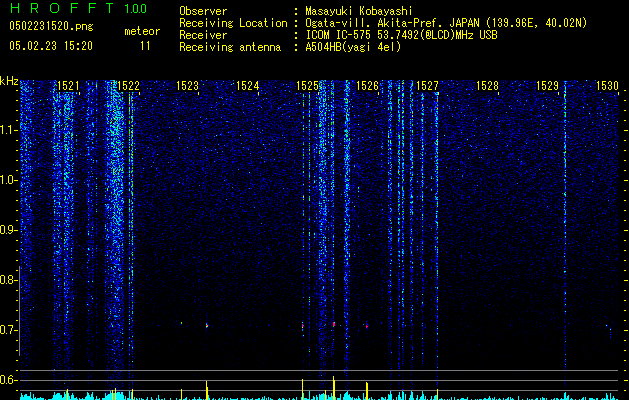Click the 1530 time marker
The width and height of the screenshot is (629, 400).
click(x=607, y=86)
